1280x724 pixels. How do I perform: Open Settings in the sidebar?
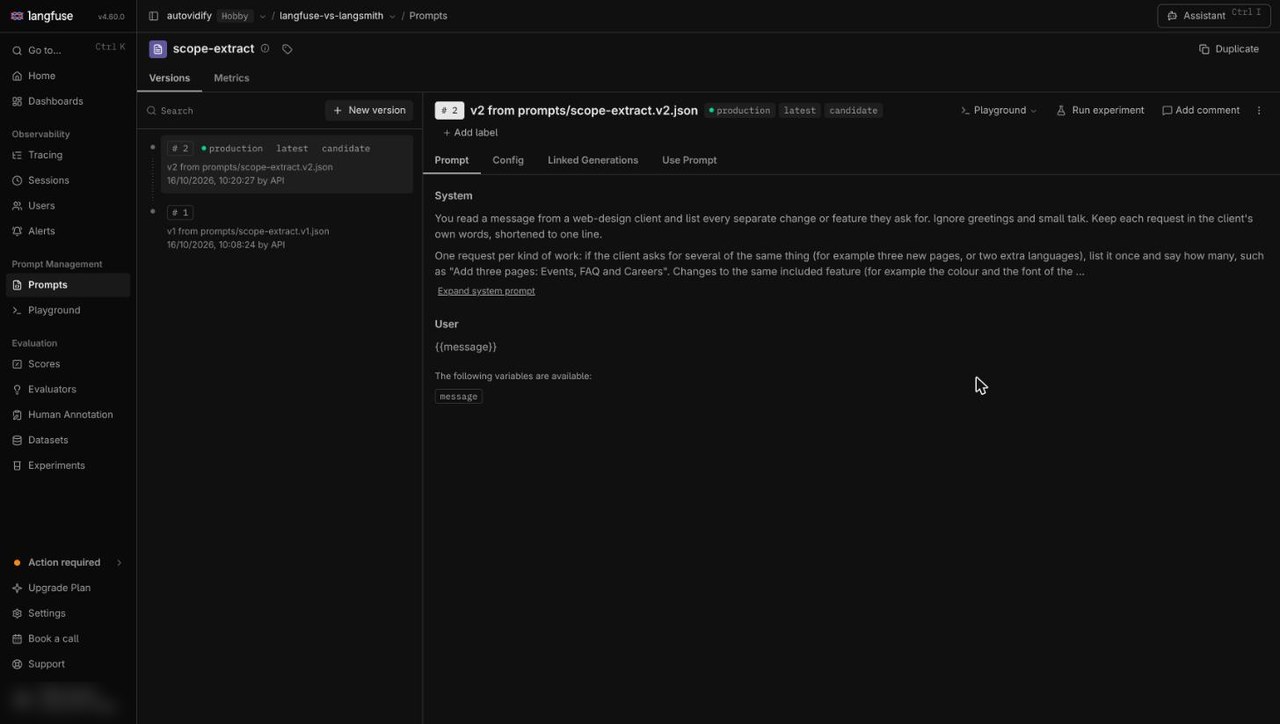tap(68, 613)
